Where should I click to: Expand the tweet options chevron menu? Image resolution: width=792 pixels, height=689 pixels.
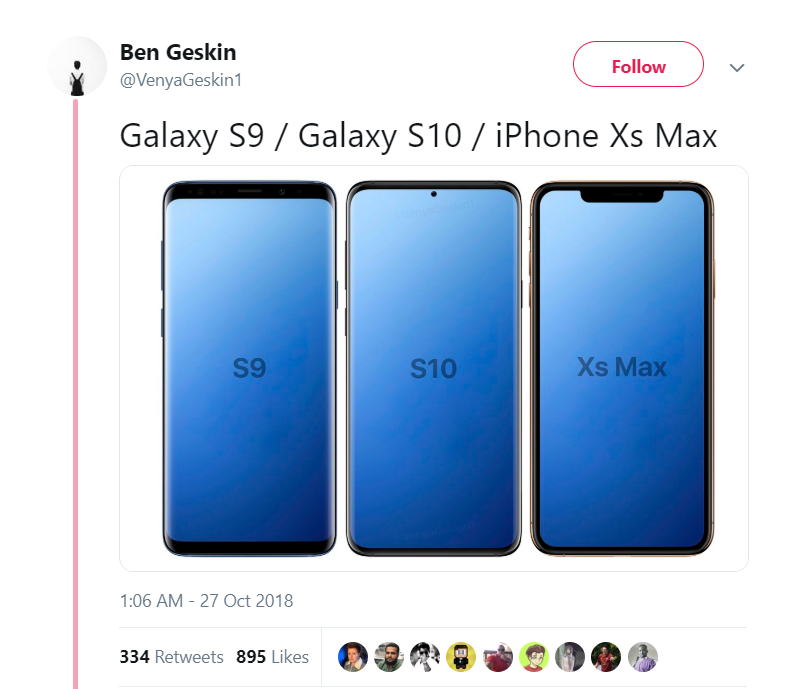(x=738, y=67)
